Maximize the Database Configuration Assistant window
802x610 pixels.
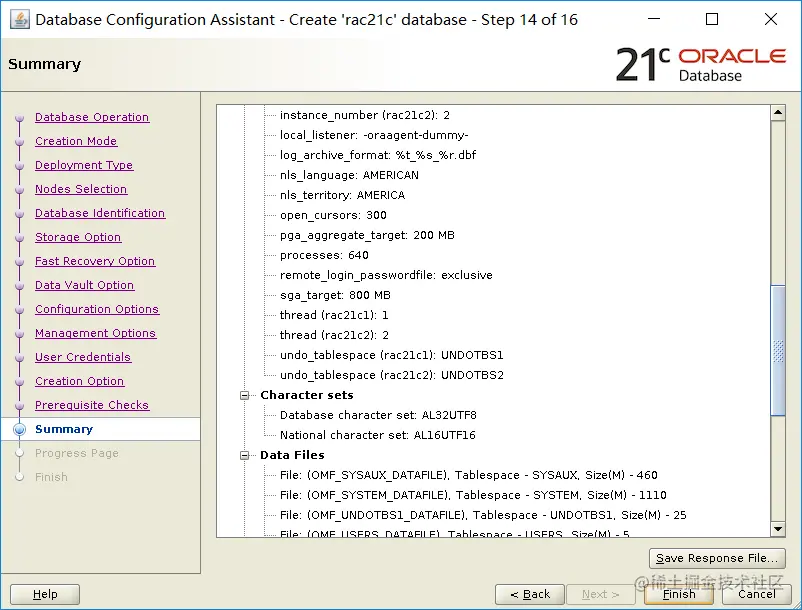pos(712,19)
